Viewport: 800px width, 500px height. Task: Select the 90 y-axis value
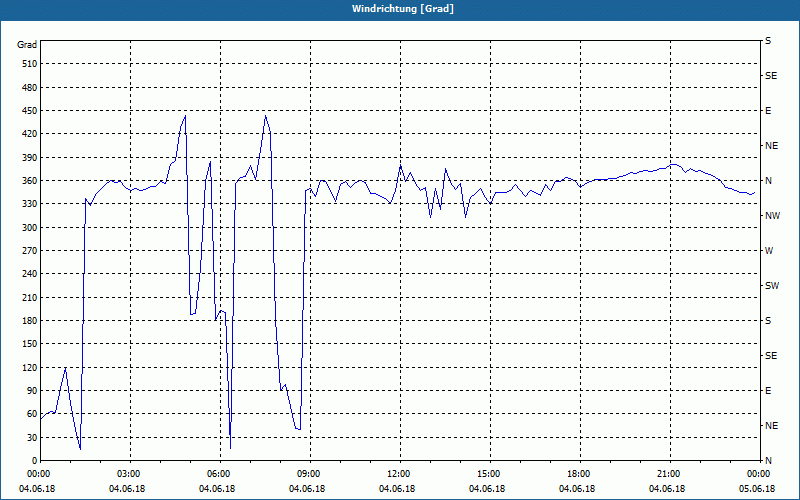(x=32, y=391)
